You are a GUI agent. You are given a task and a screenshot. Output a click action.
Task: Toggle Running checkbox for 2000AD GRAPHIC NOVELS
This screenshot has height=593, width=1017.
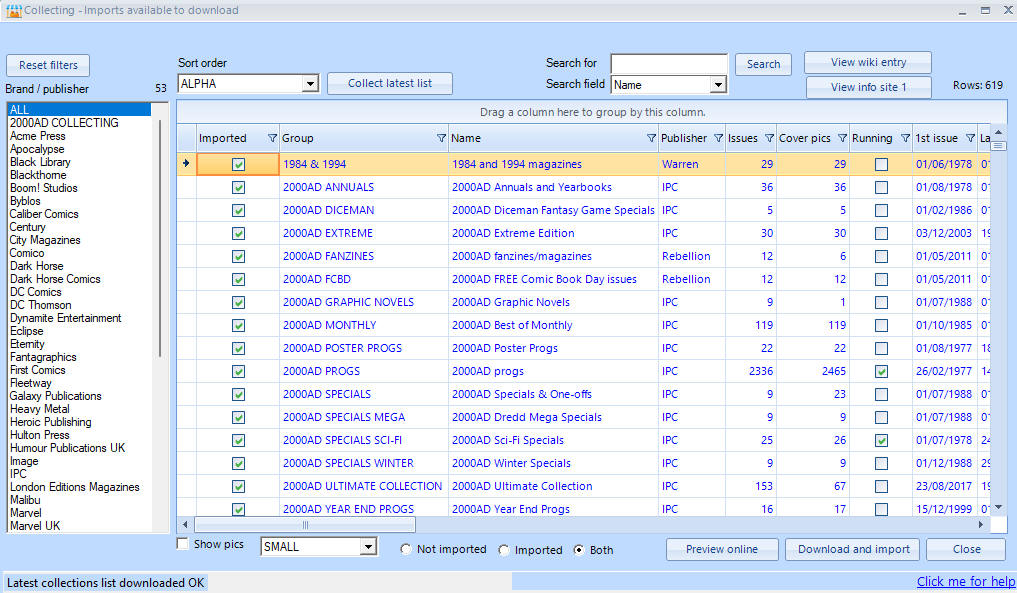[x=881, y=303]
